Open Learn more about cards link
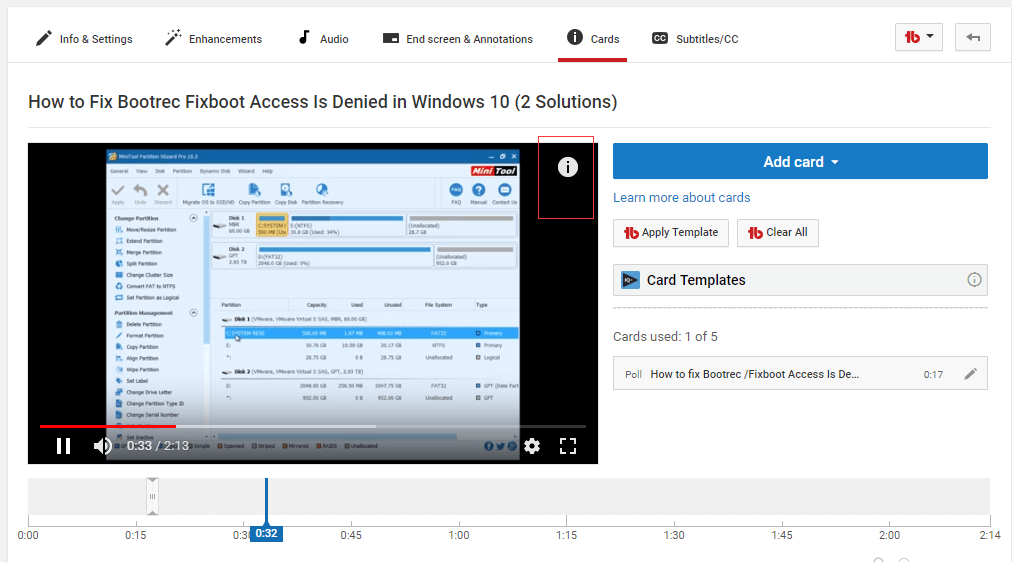Screen dimensions: 1012x562 (x=682, y=197)
